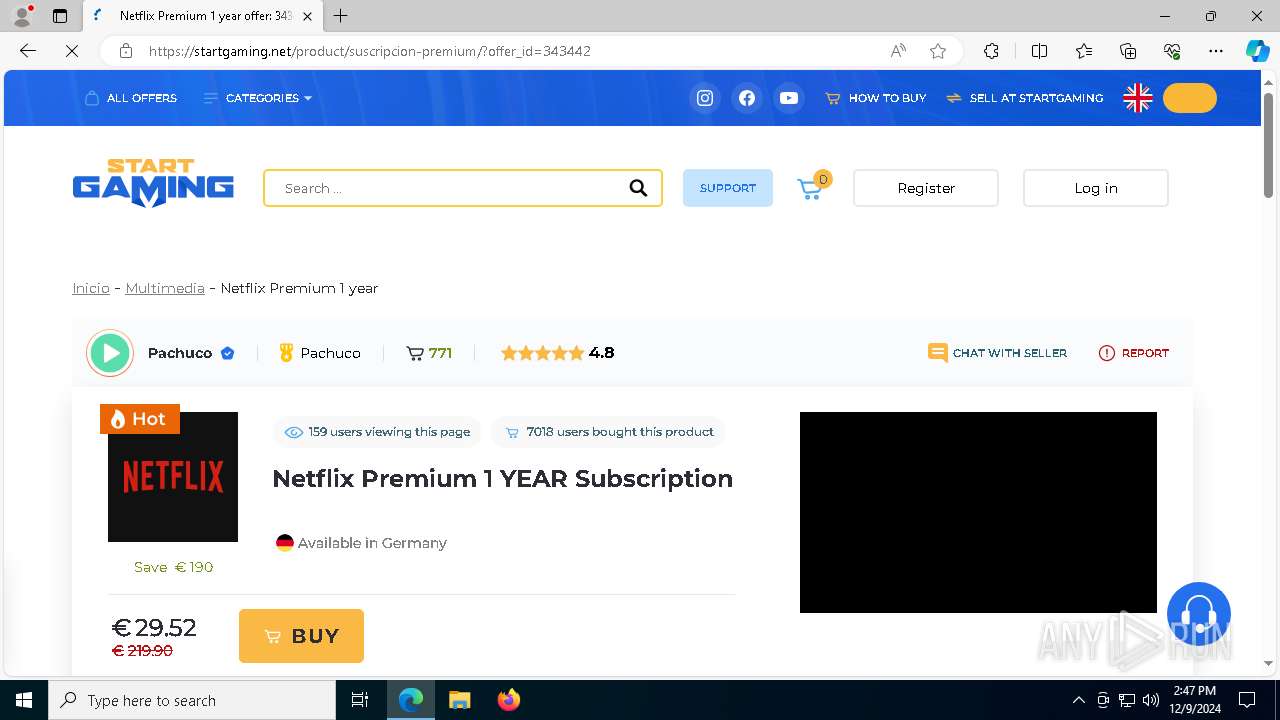The width and height of the screenshot is (1280, 720).
Task: Open StartGaming Facebook page icon
Action: (x=747, y=98)
